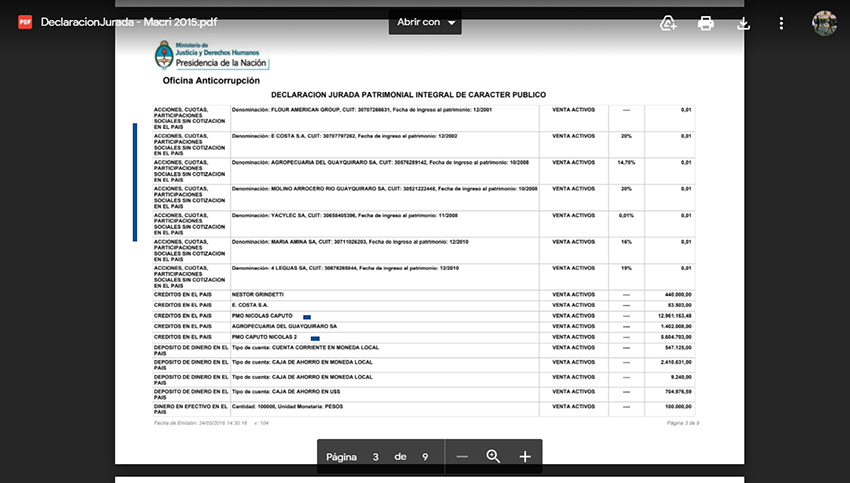Print the document with the printer icon
Image resolution: width=850 pixels, height=483 pixels.
[706, 23]
